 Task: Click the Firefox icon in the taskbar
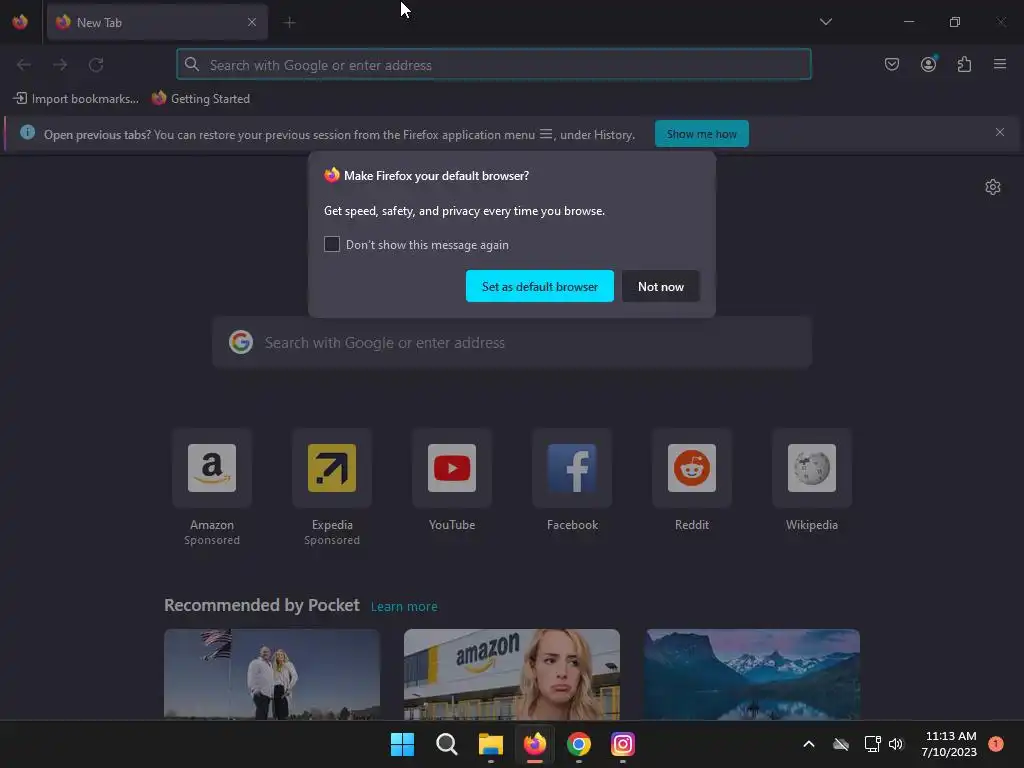(535, 744)
